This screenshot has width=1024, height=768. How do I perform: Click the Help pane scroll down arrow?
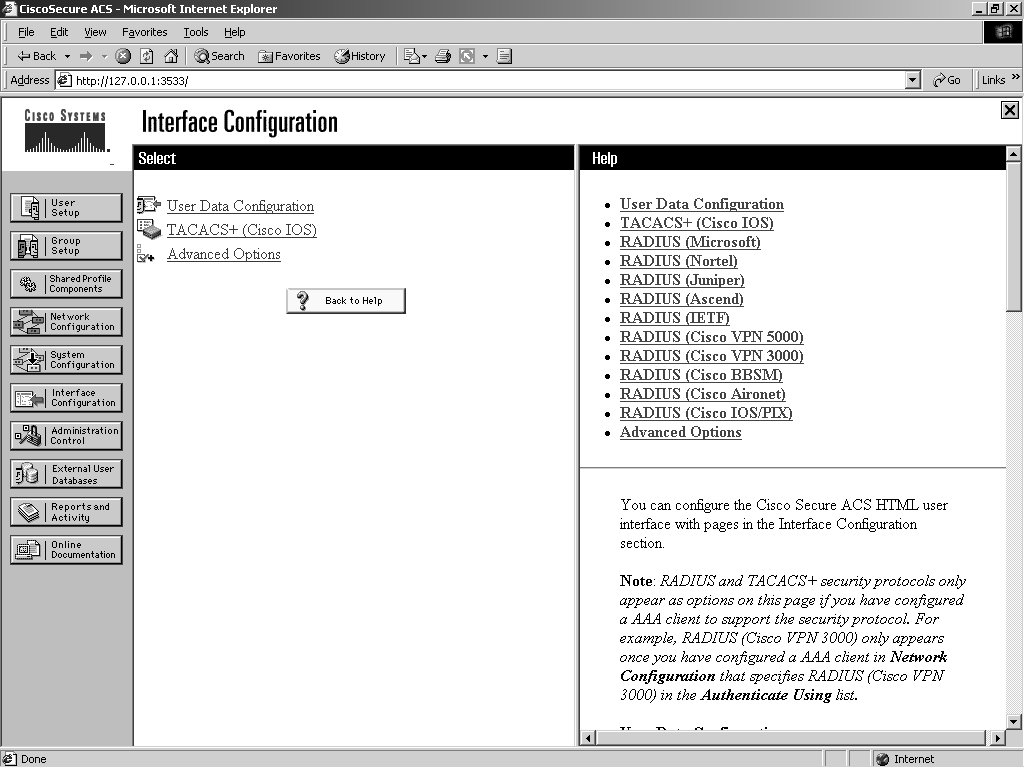(x=1014, y=722)
